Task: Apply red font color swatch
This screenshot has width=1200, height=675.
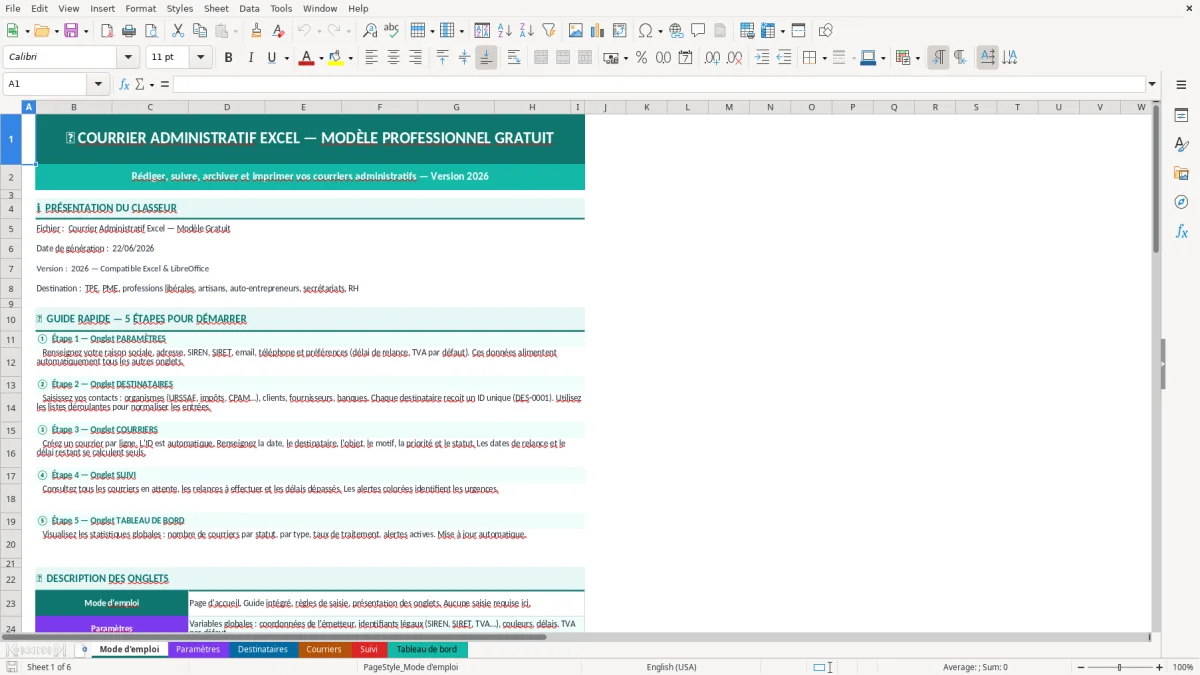Action: click(x=305, y=58)
